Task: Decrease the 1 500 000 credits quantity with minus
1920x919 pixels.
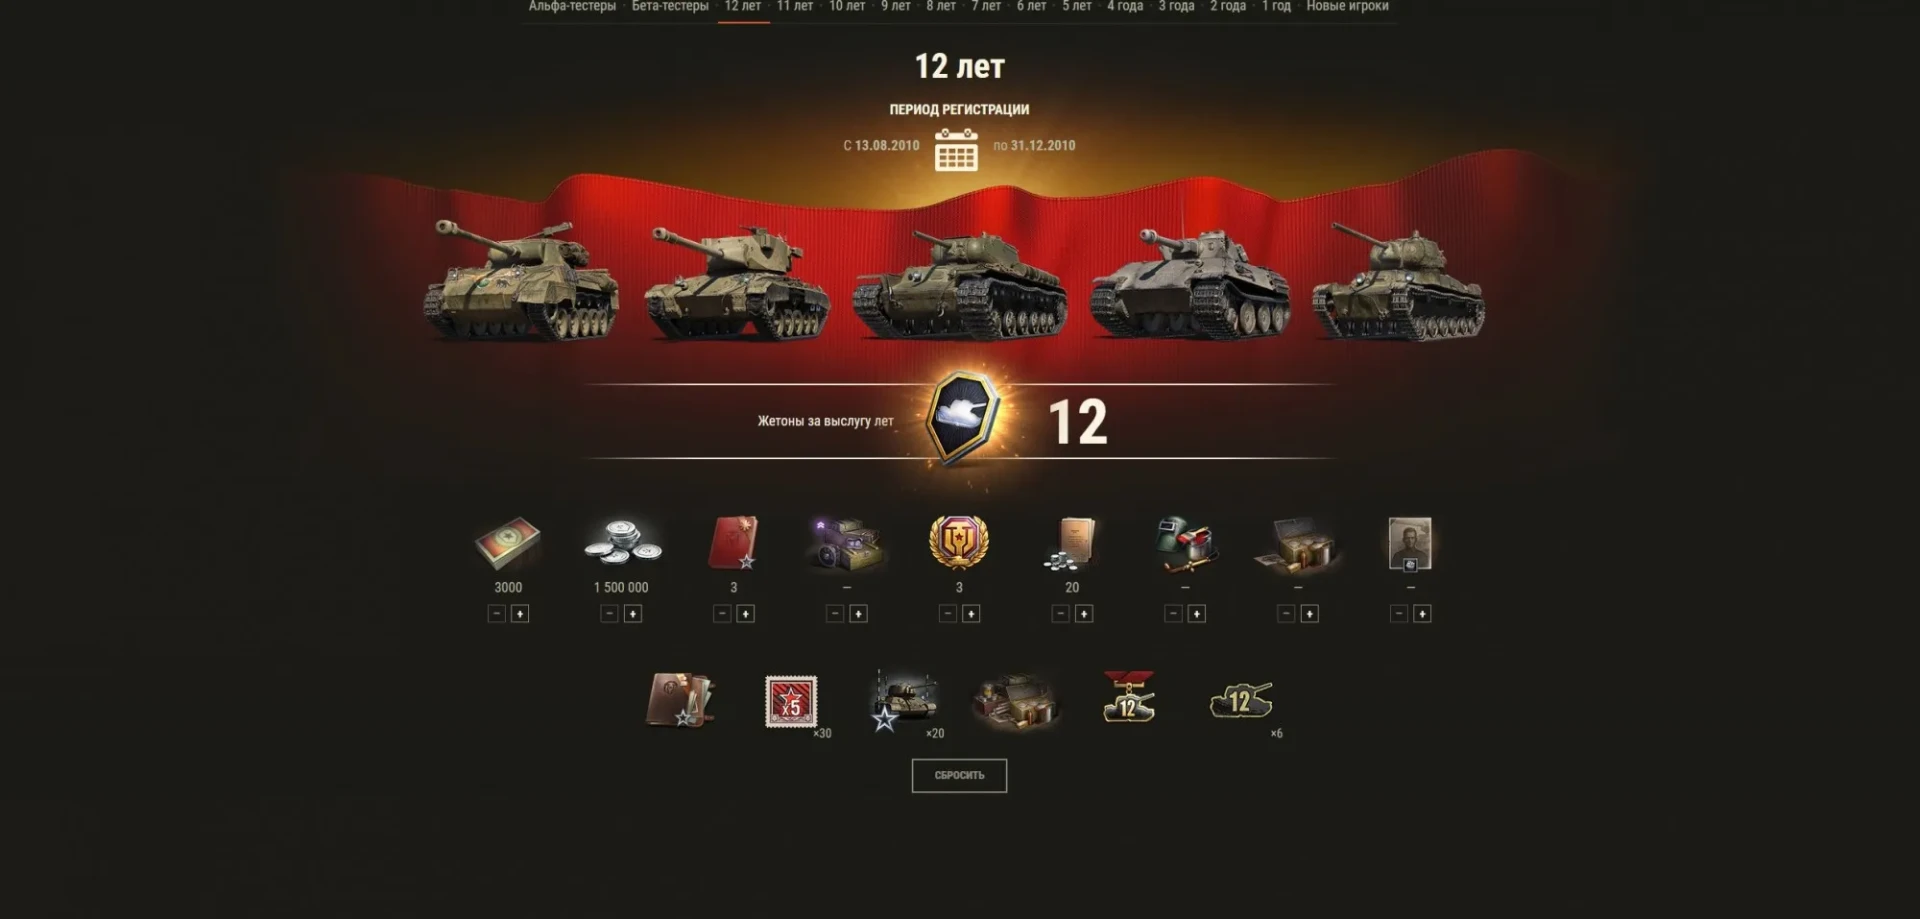Action: 609,614
